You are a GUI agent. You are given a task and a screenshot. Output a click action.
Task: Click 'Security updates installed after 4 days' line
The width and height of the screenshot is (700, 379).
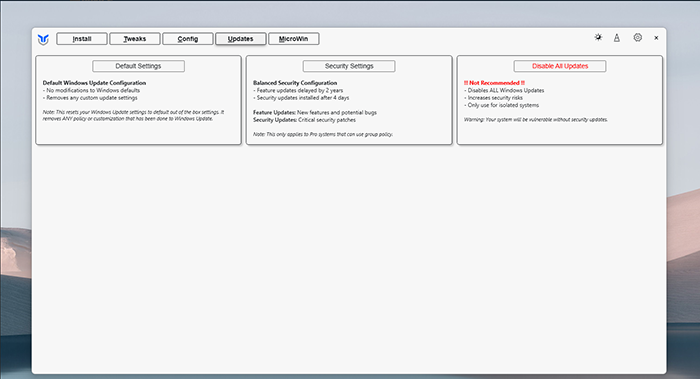point(301,98)
